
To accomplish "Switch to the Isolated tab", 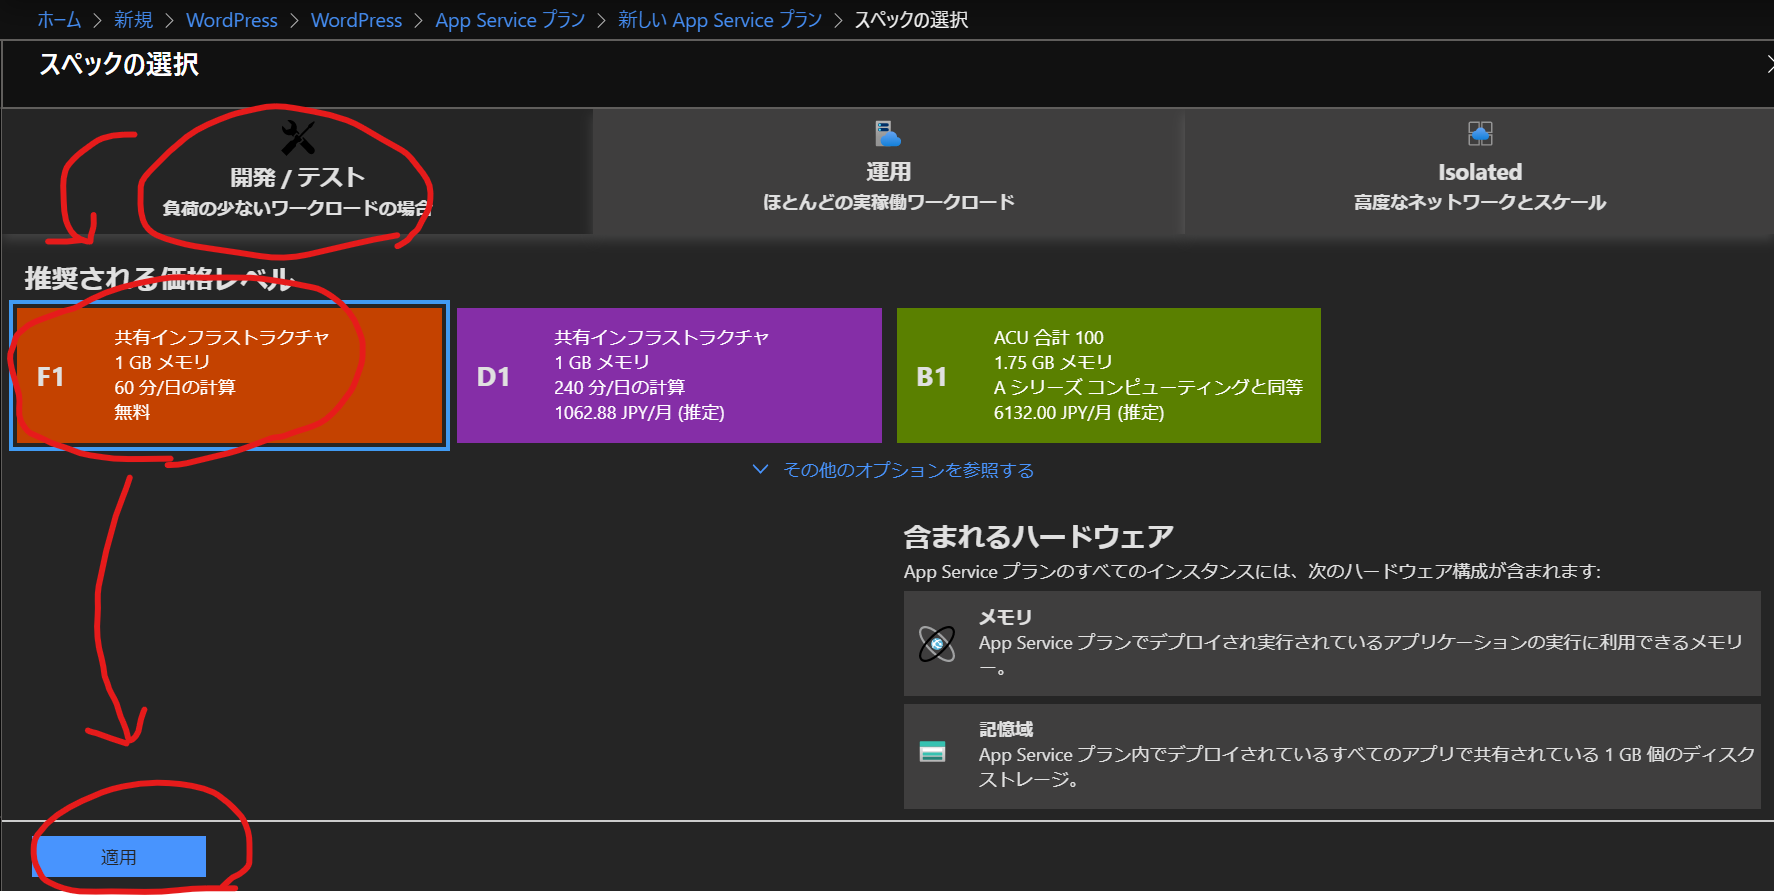I will coord(1480,172).
